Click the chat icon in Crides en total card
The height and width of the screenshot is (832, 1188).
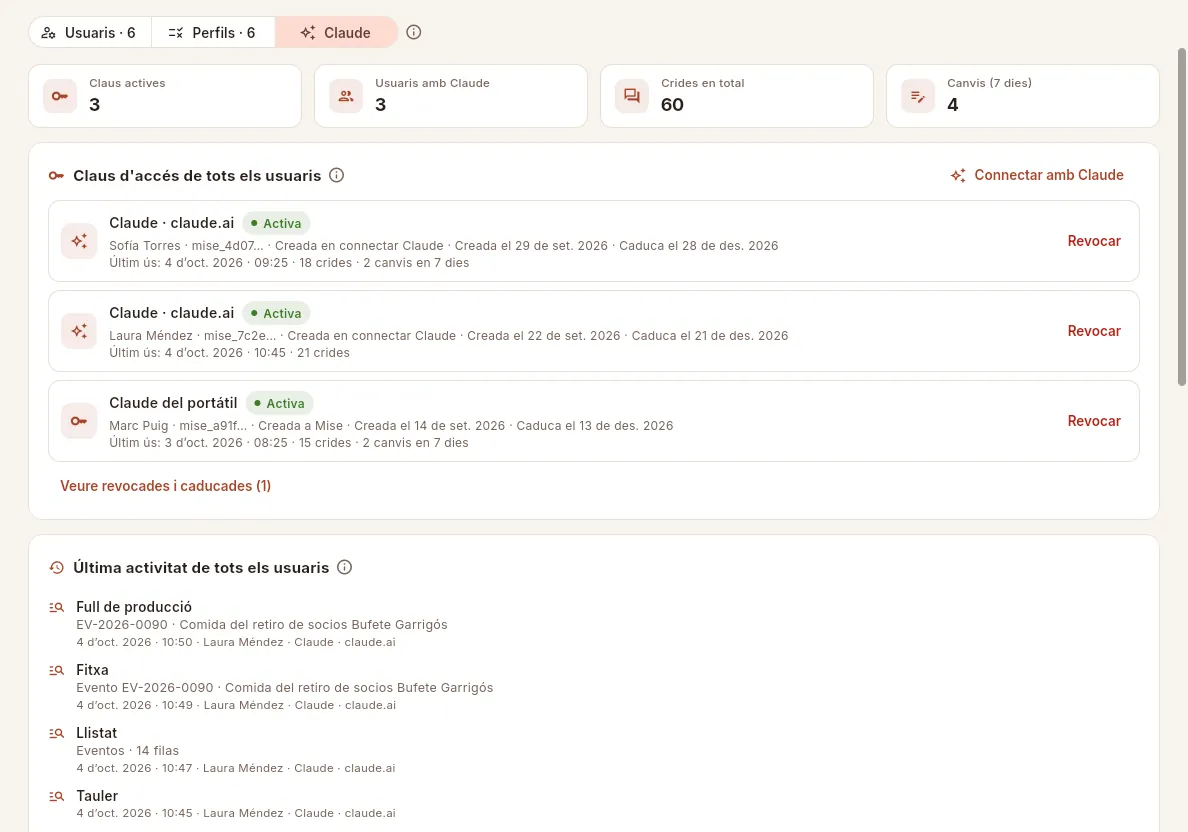point(632,96)
